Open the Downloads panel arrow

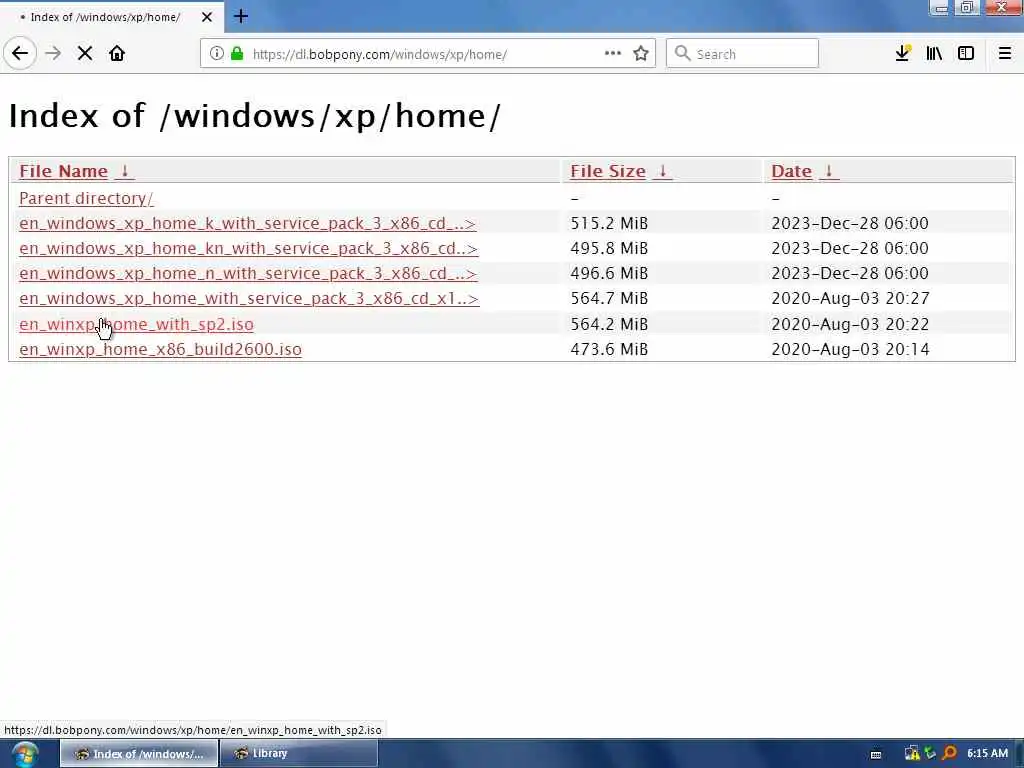[x=903, y=54]
